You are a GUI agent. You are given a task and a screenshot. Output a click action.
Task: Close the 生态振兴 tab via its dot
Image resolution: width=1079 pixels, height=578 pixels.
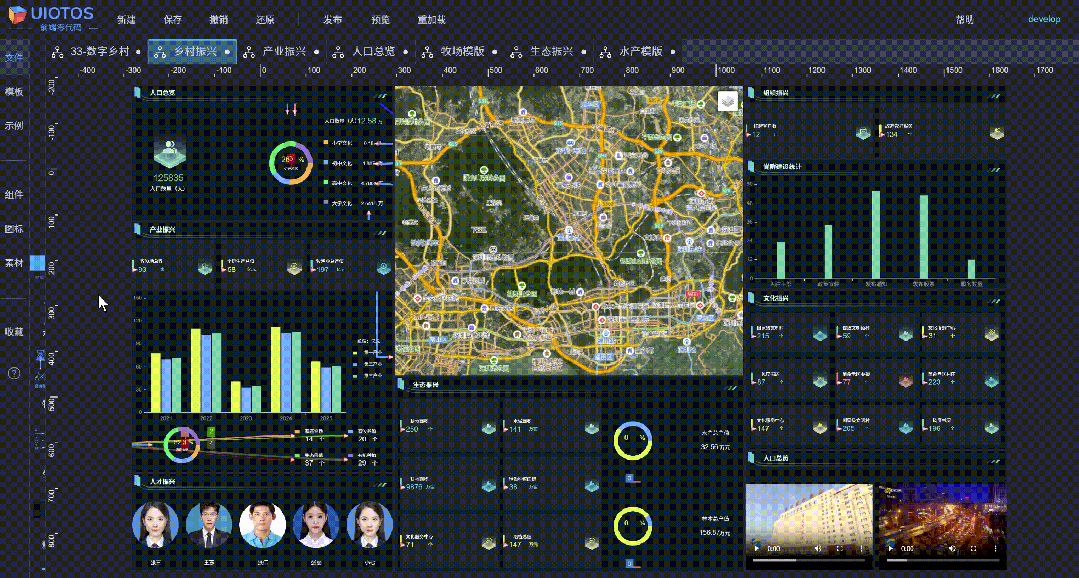[583, 52]
